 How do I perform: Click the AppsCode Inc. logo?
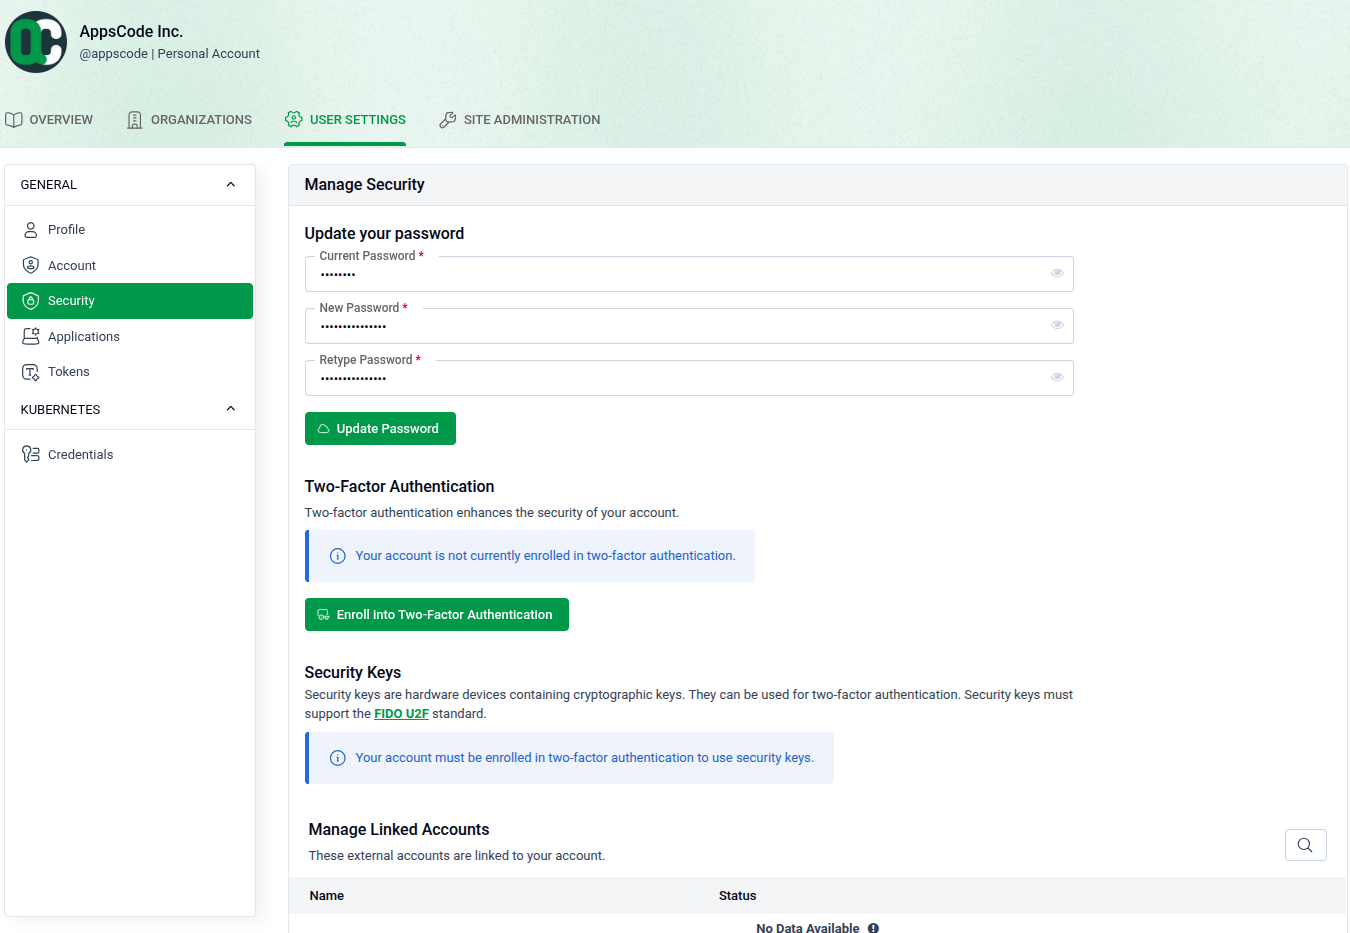(x=36, y=41)
